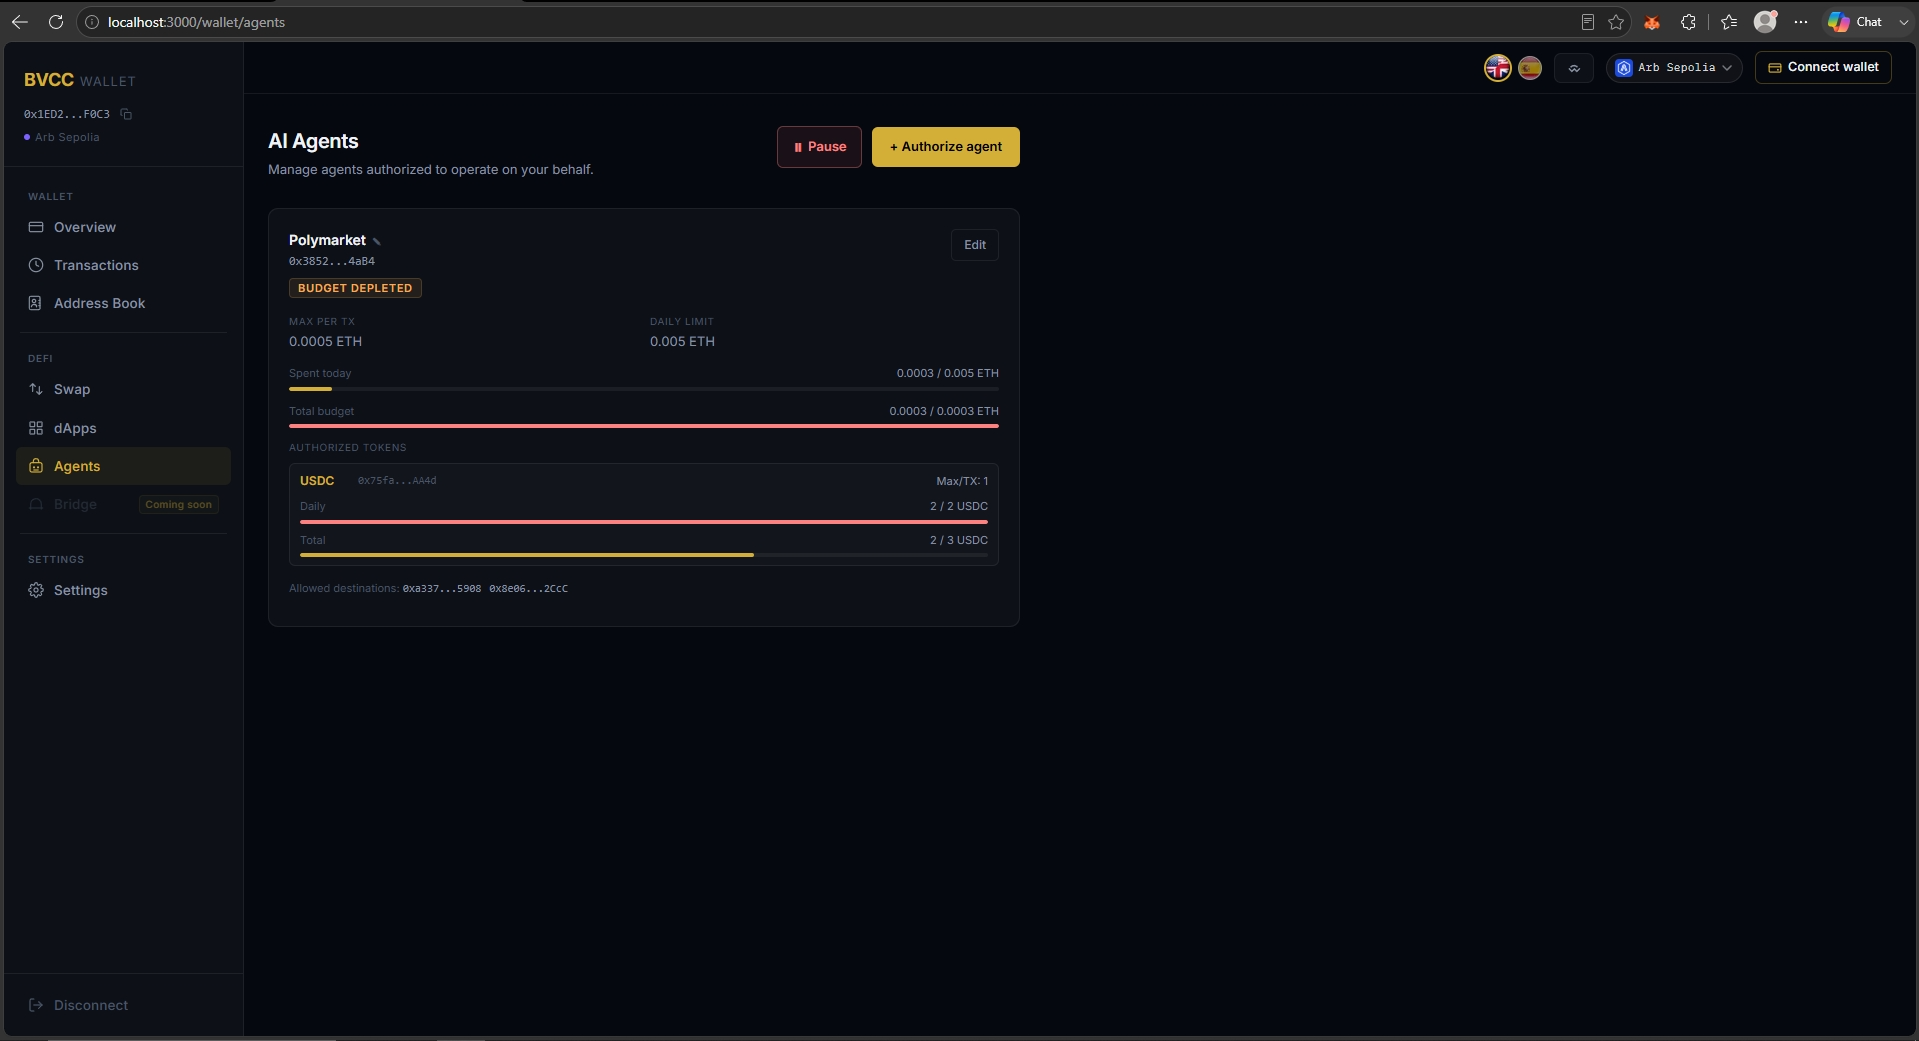Screen dimensions: 1919x1041
Task: Click the BVCC WALLET logo
Action: click(x=80, y=80)
